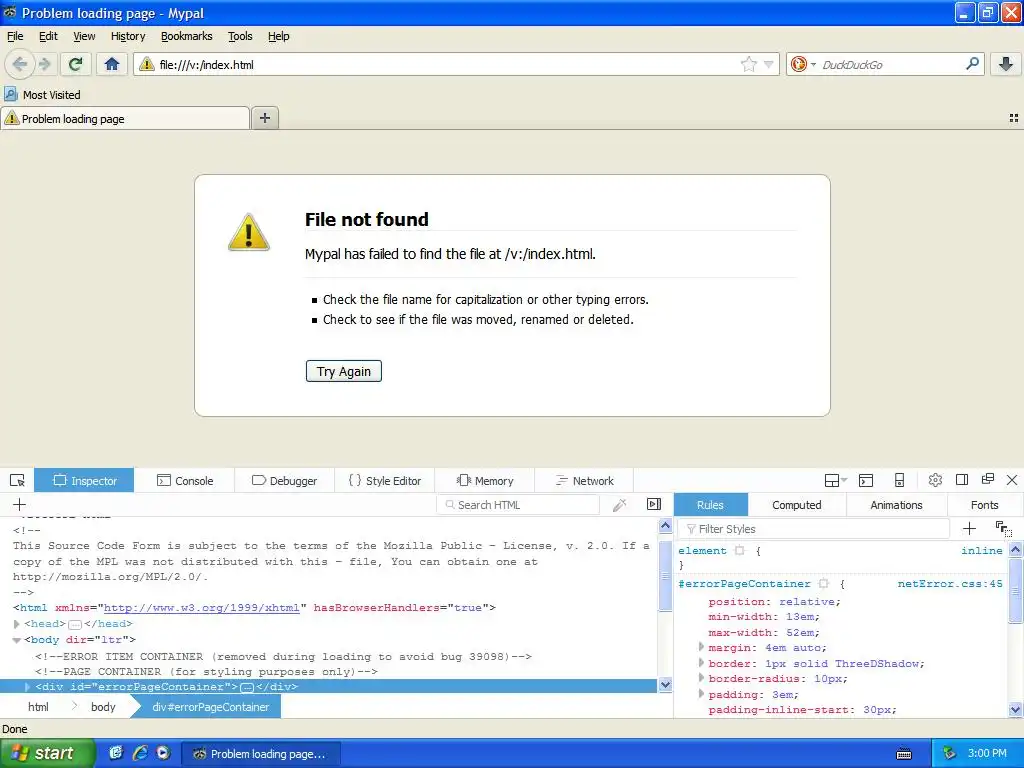The height and width of the screenshot is (768, 1024).
Task: Open the Edit menu
Action: click(48, 36)
